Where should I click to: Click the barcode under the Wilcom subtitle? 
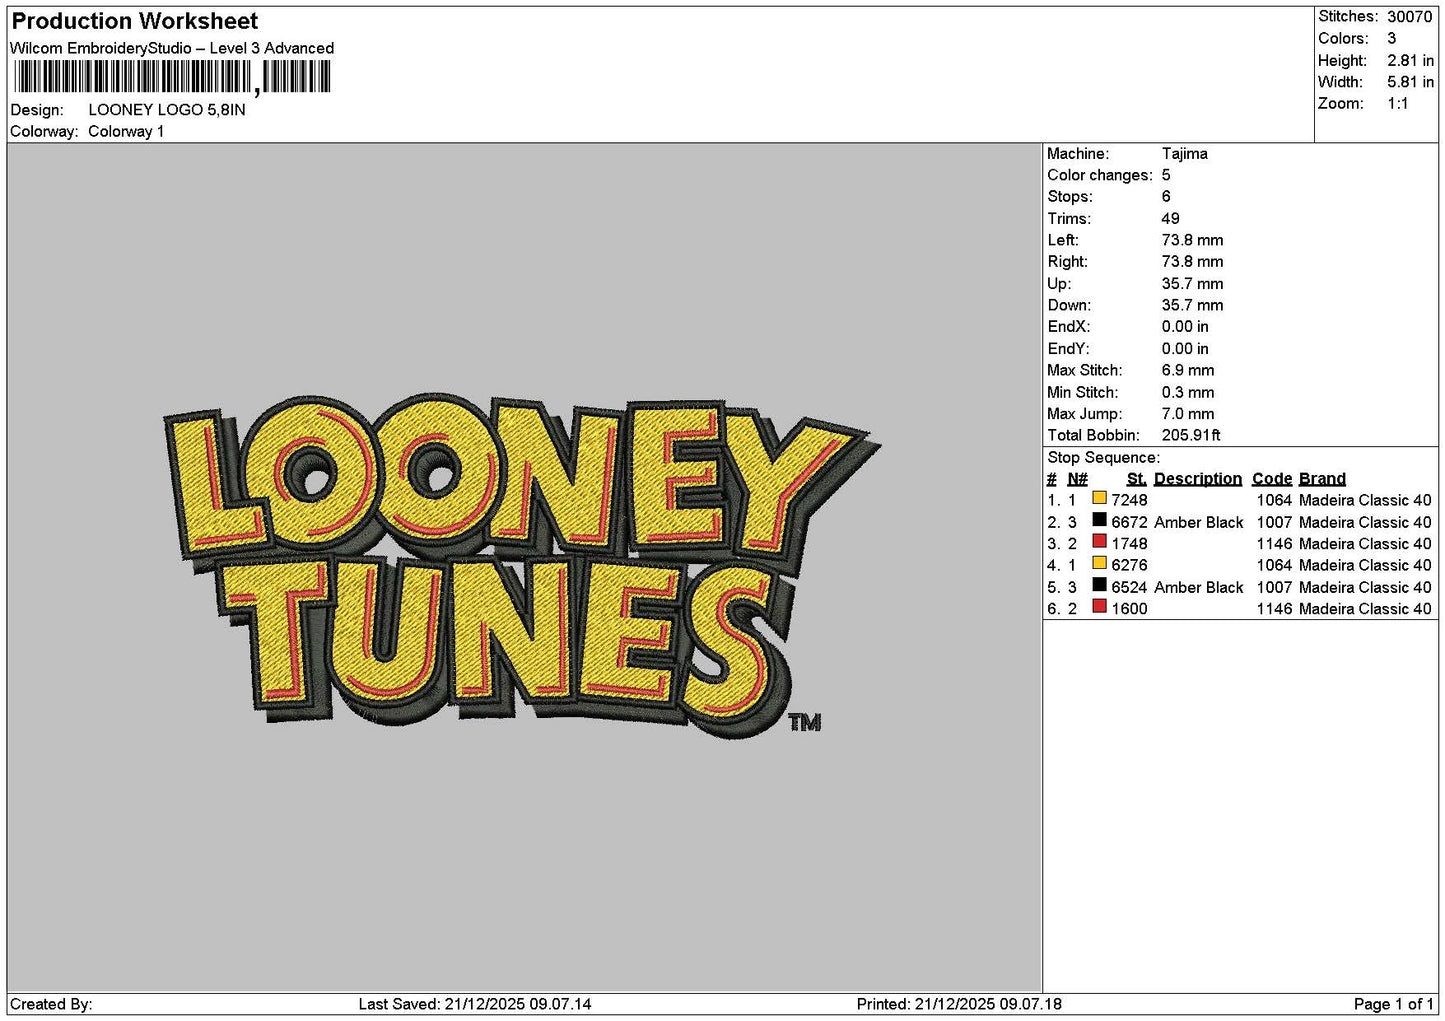172,77
